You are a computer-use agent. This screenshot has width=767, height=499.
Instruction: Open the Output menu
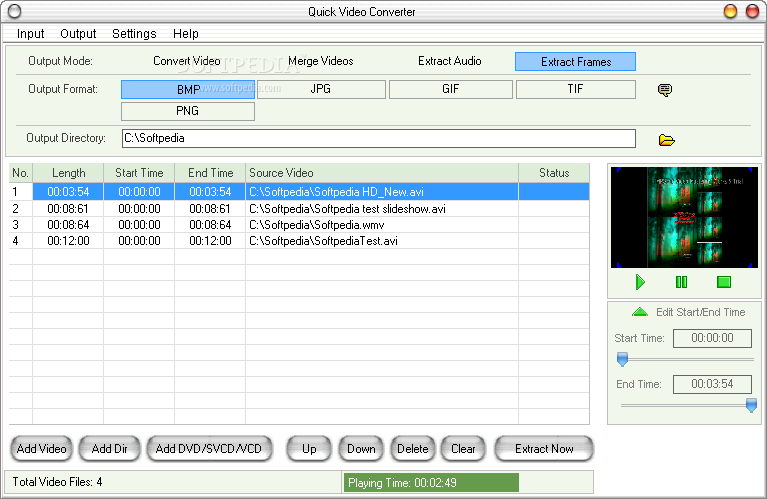[x=78, y=34]
